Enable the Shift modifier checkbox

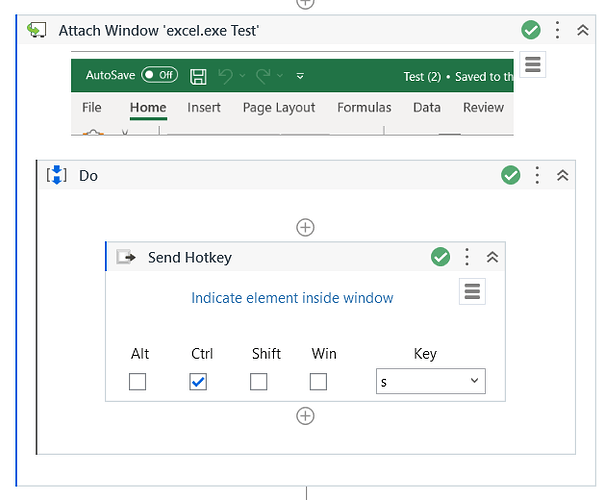click(259, 382)
